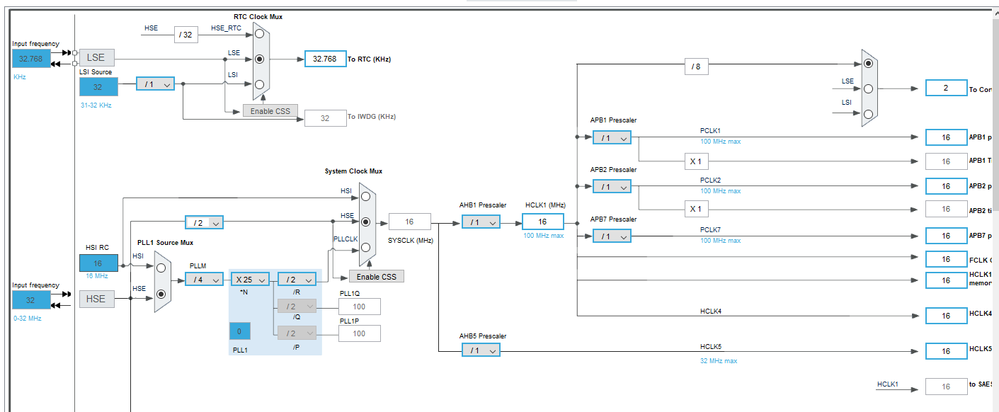Image resolution: width=999 pixels, height=412 pixels.
Task: Click the HSE input frequency field
Action: [31, 301]
